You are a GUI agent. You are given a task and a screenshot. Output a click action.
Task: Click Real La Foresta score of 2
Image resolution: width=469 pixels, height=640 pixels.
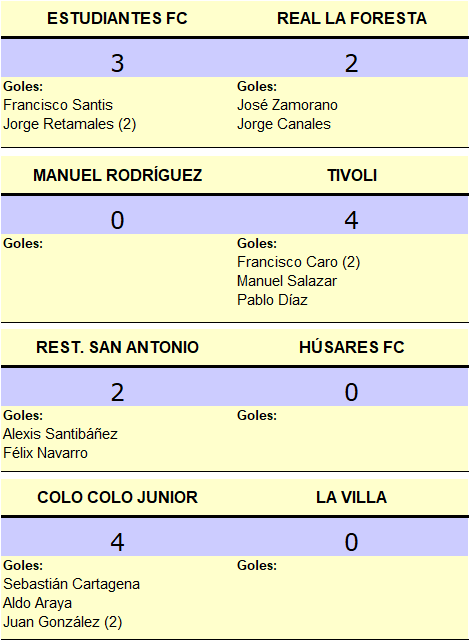tap(351, 63)
